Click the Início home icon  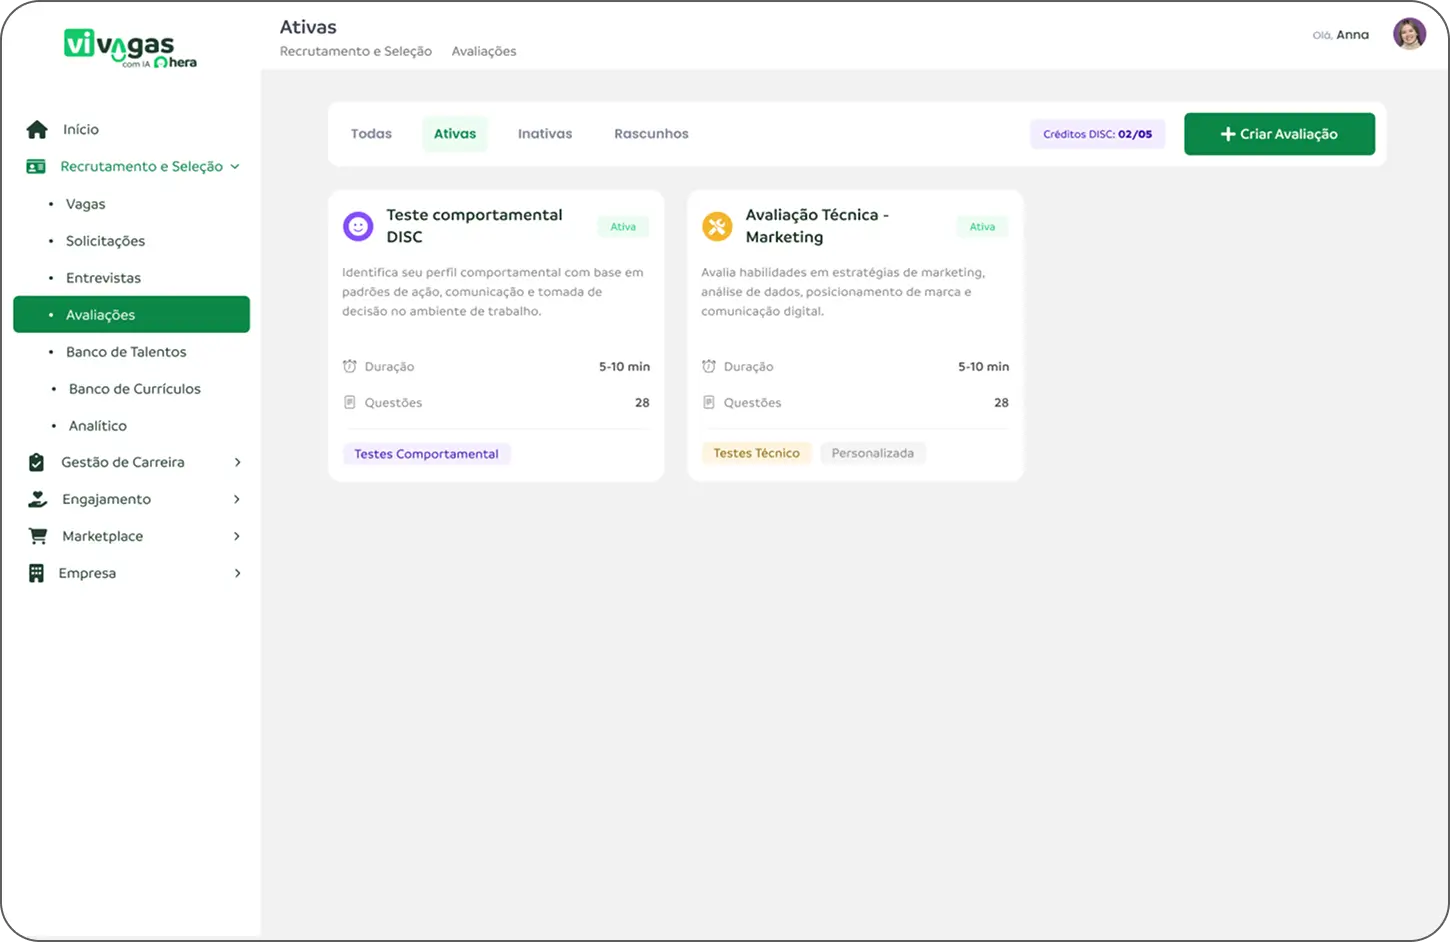tap(37, 129)
